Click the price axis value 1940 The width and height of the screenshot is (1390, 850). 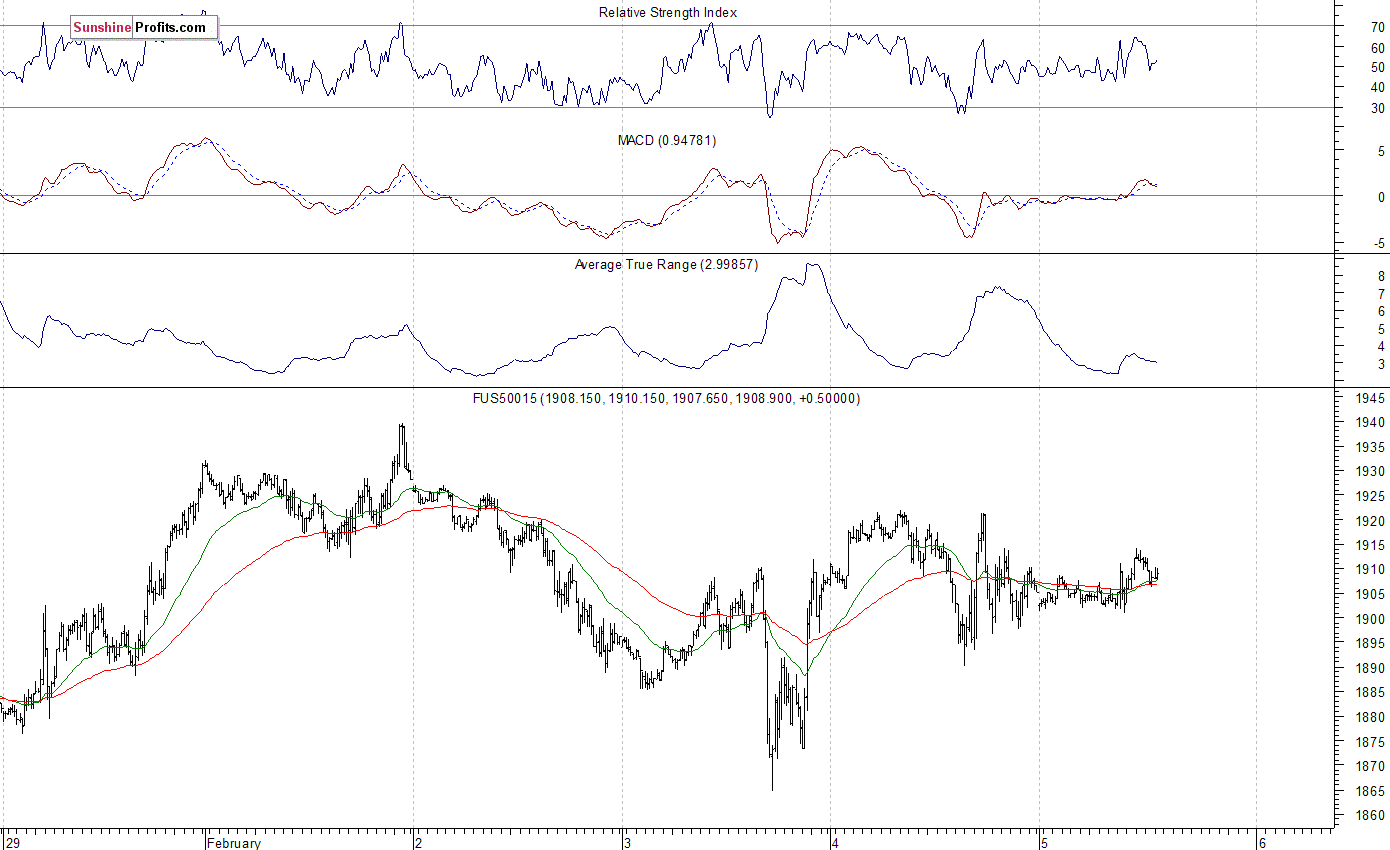[x=1372, y=423]
